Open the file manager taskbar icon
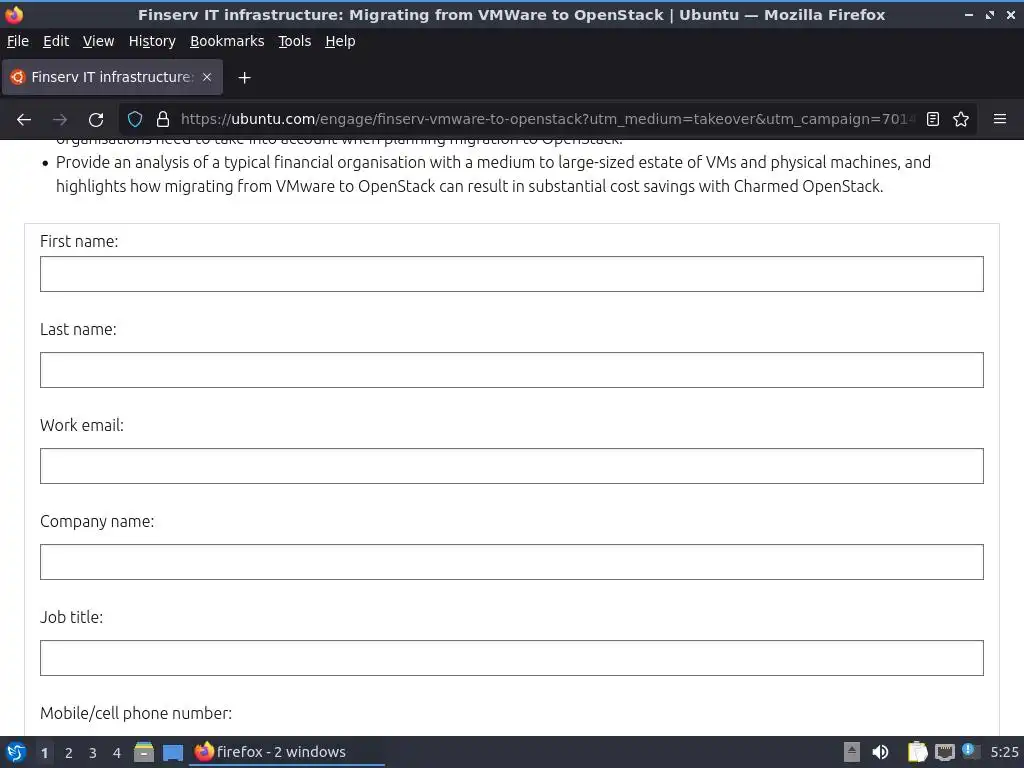The height and width of the screenshot is (768, 1024). click(144, 752)
